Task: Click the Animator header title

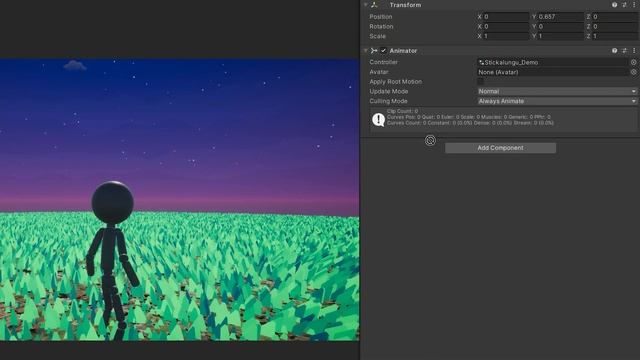Action: 403,51
